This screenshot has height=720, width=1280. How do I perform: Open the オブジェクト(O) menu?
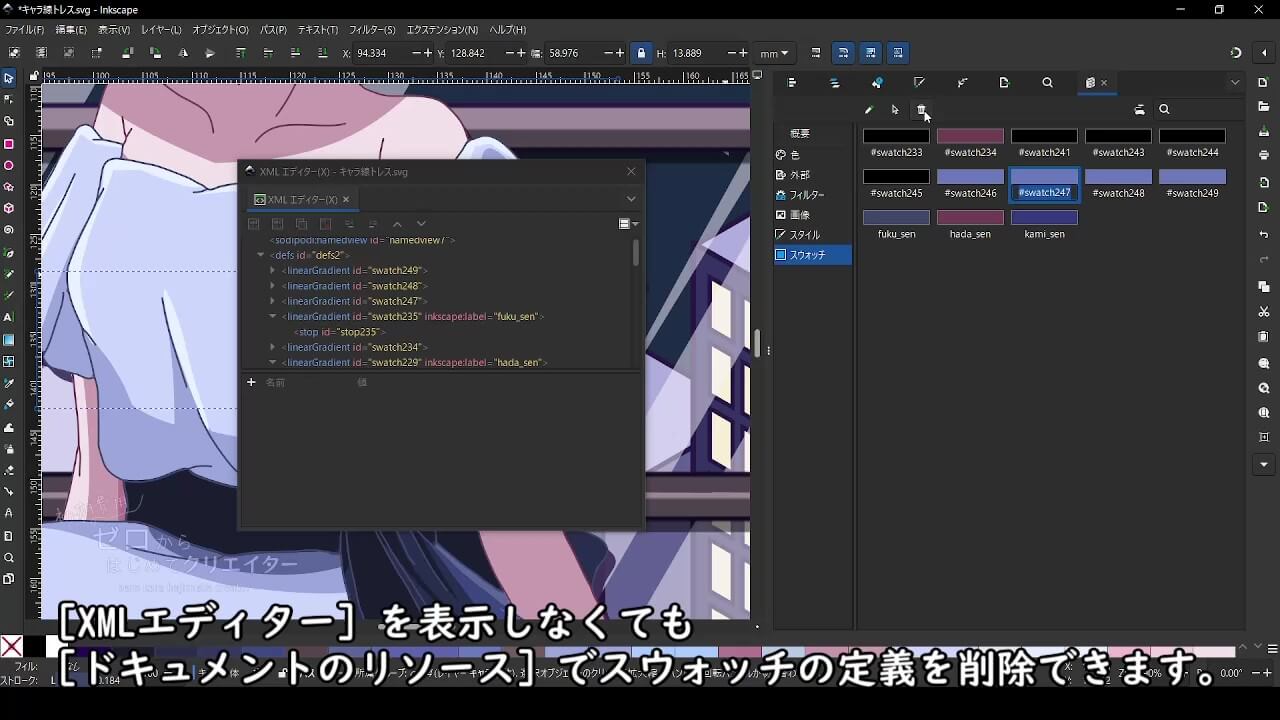pyautogui.click(x=220, y=30)
